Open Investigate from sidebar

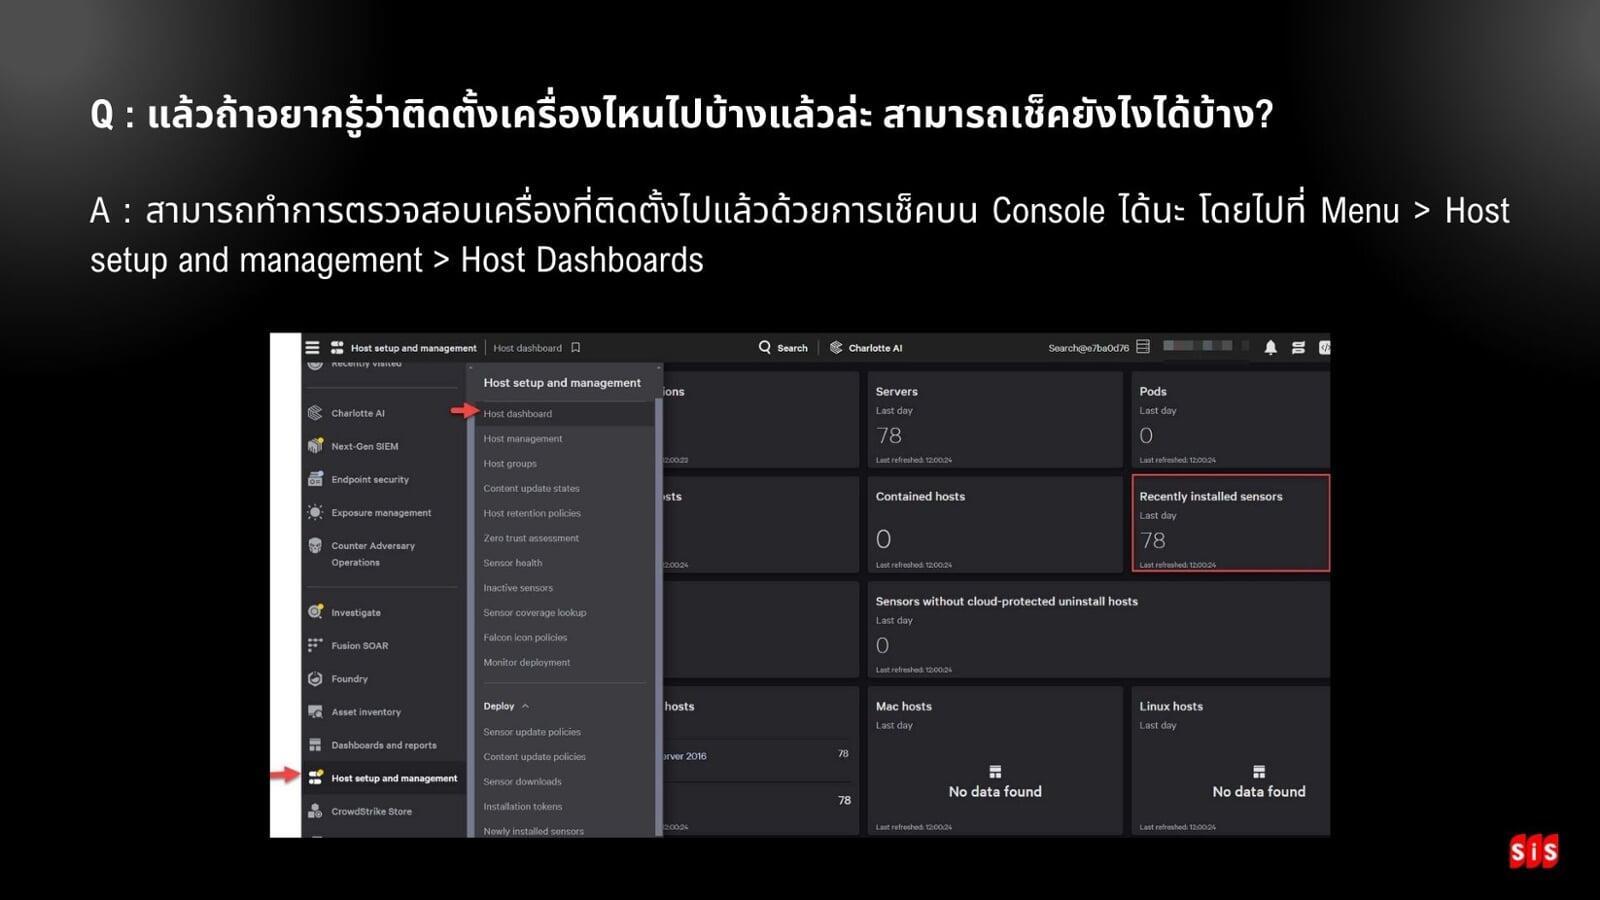tap(356, 612)
